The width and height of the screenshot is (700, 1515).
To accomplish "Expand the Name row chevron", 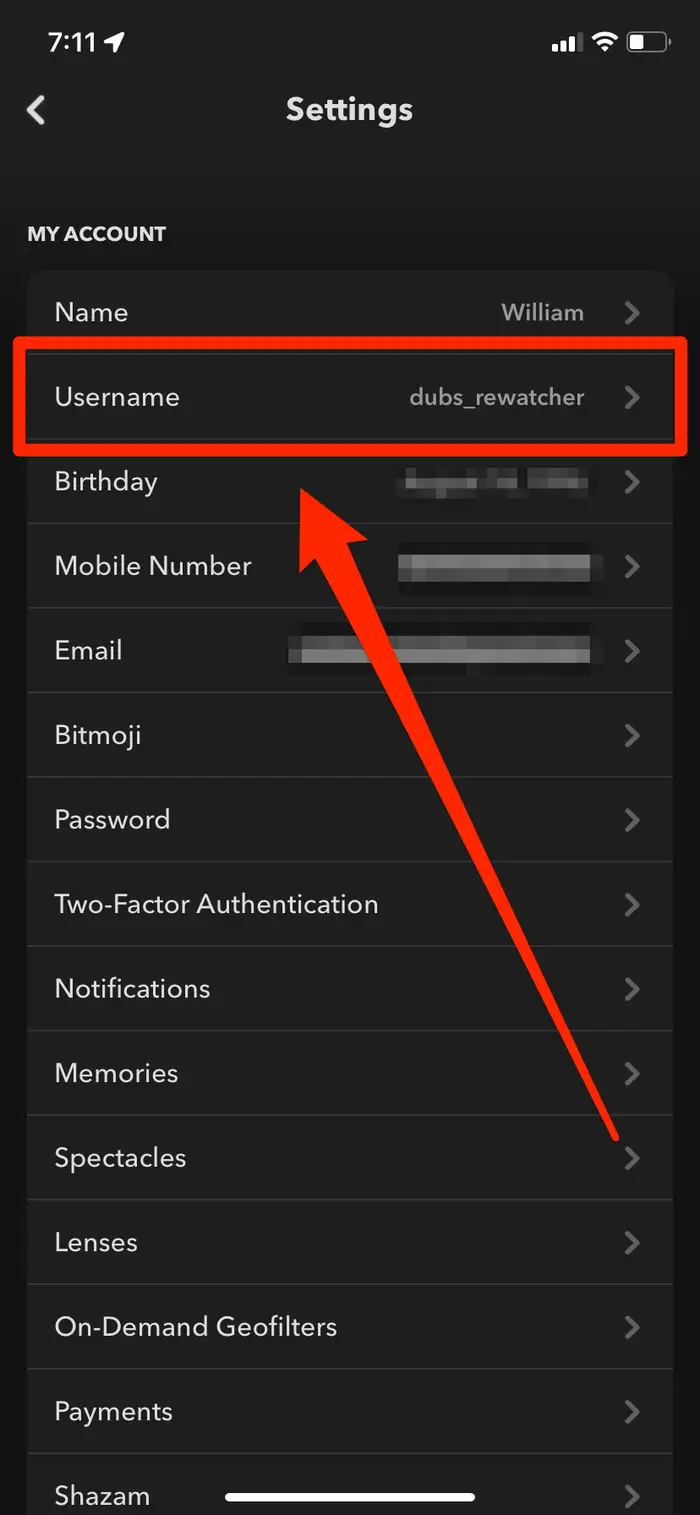I will click(632, 312).
